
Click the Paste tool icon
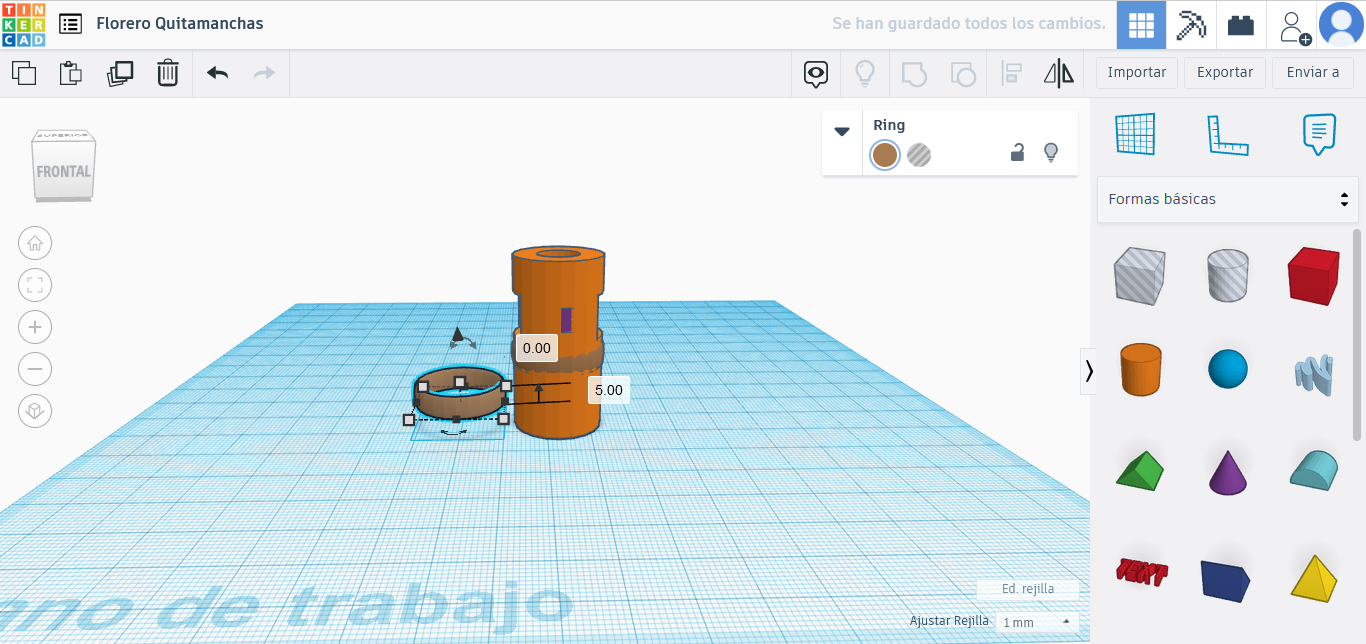tap(71, 73)
